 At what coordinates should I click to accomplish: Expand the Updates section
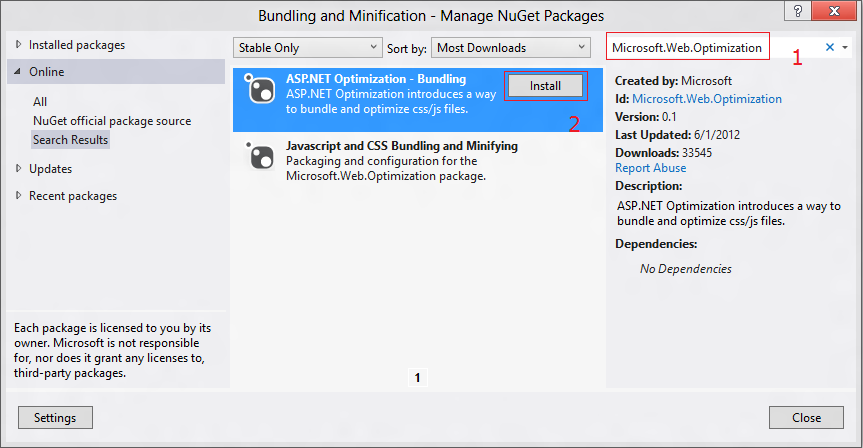point(19,168)
